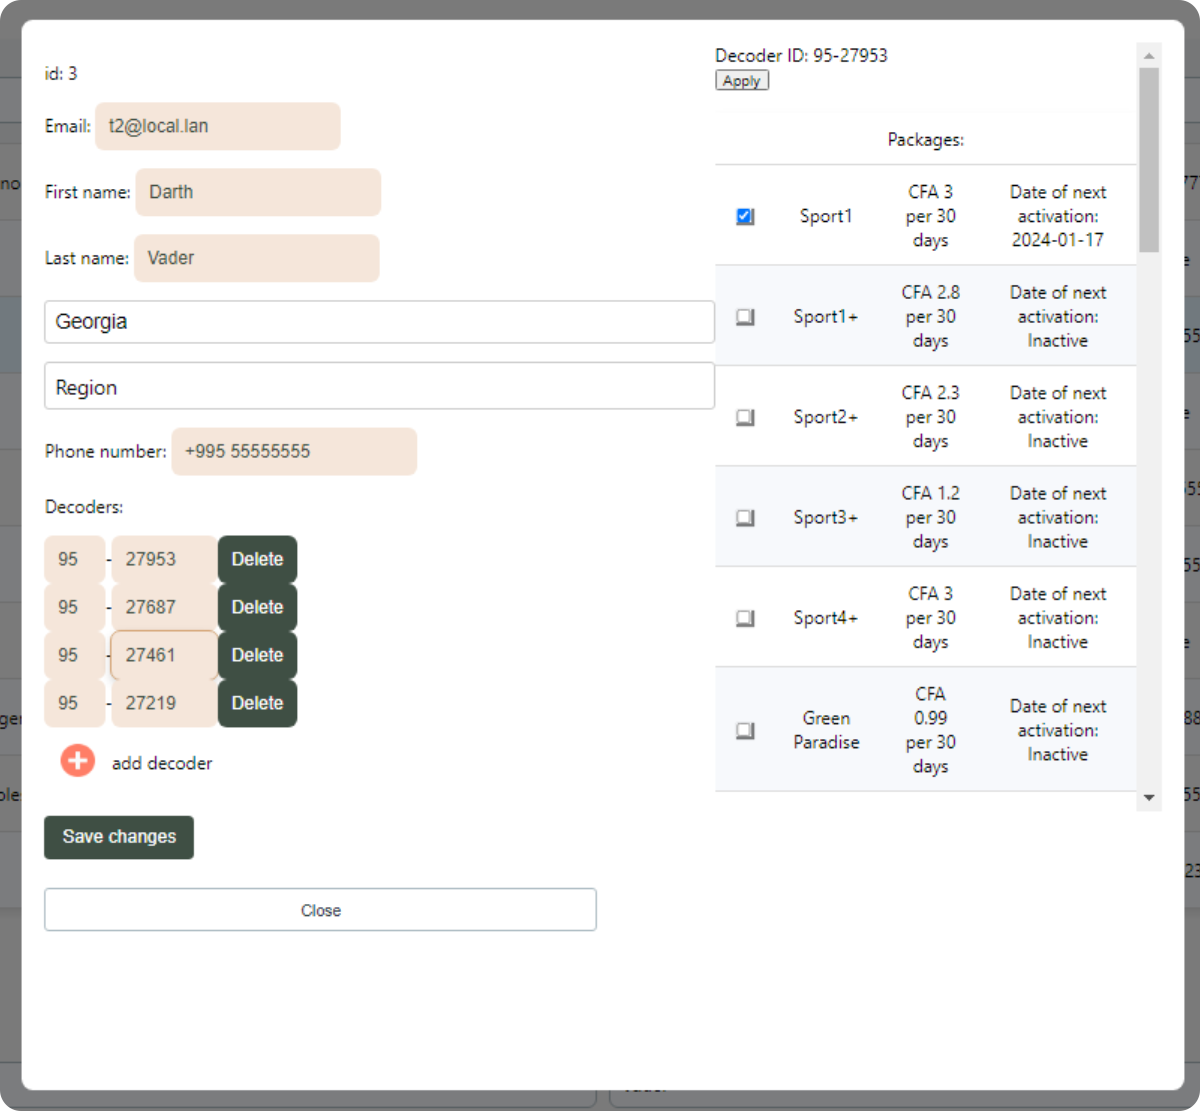This screenshot has width=1200, height=1111.
Task: Focus the Phone number field
Action: (x=293, y=452)
